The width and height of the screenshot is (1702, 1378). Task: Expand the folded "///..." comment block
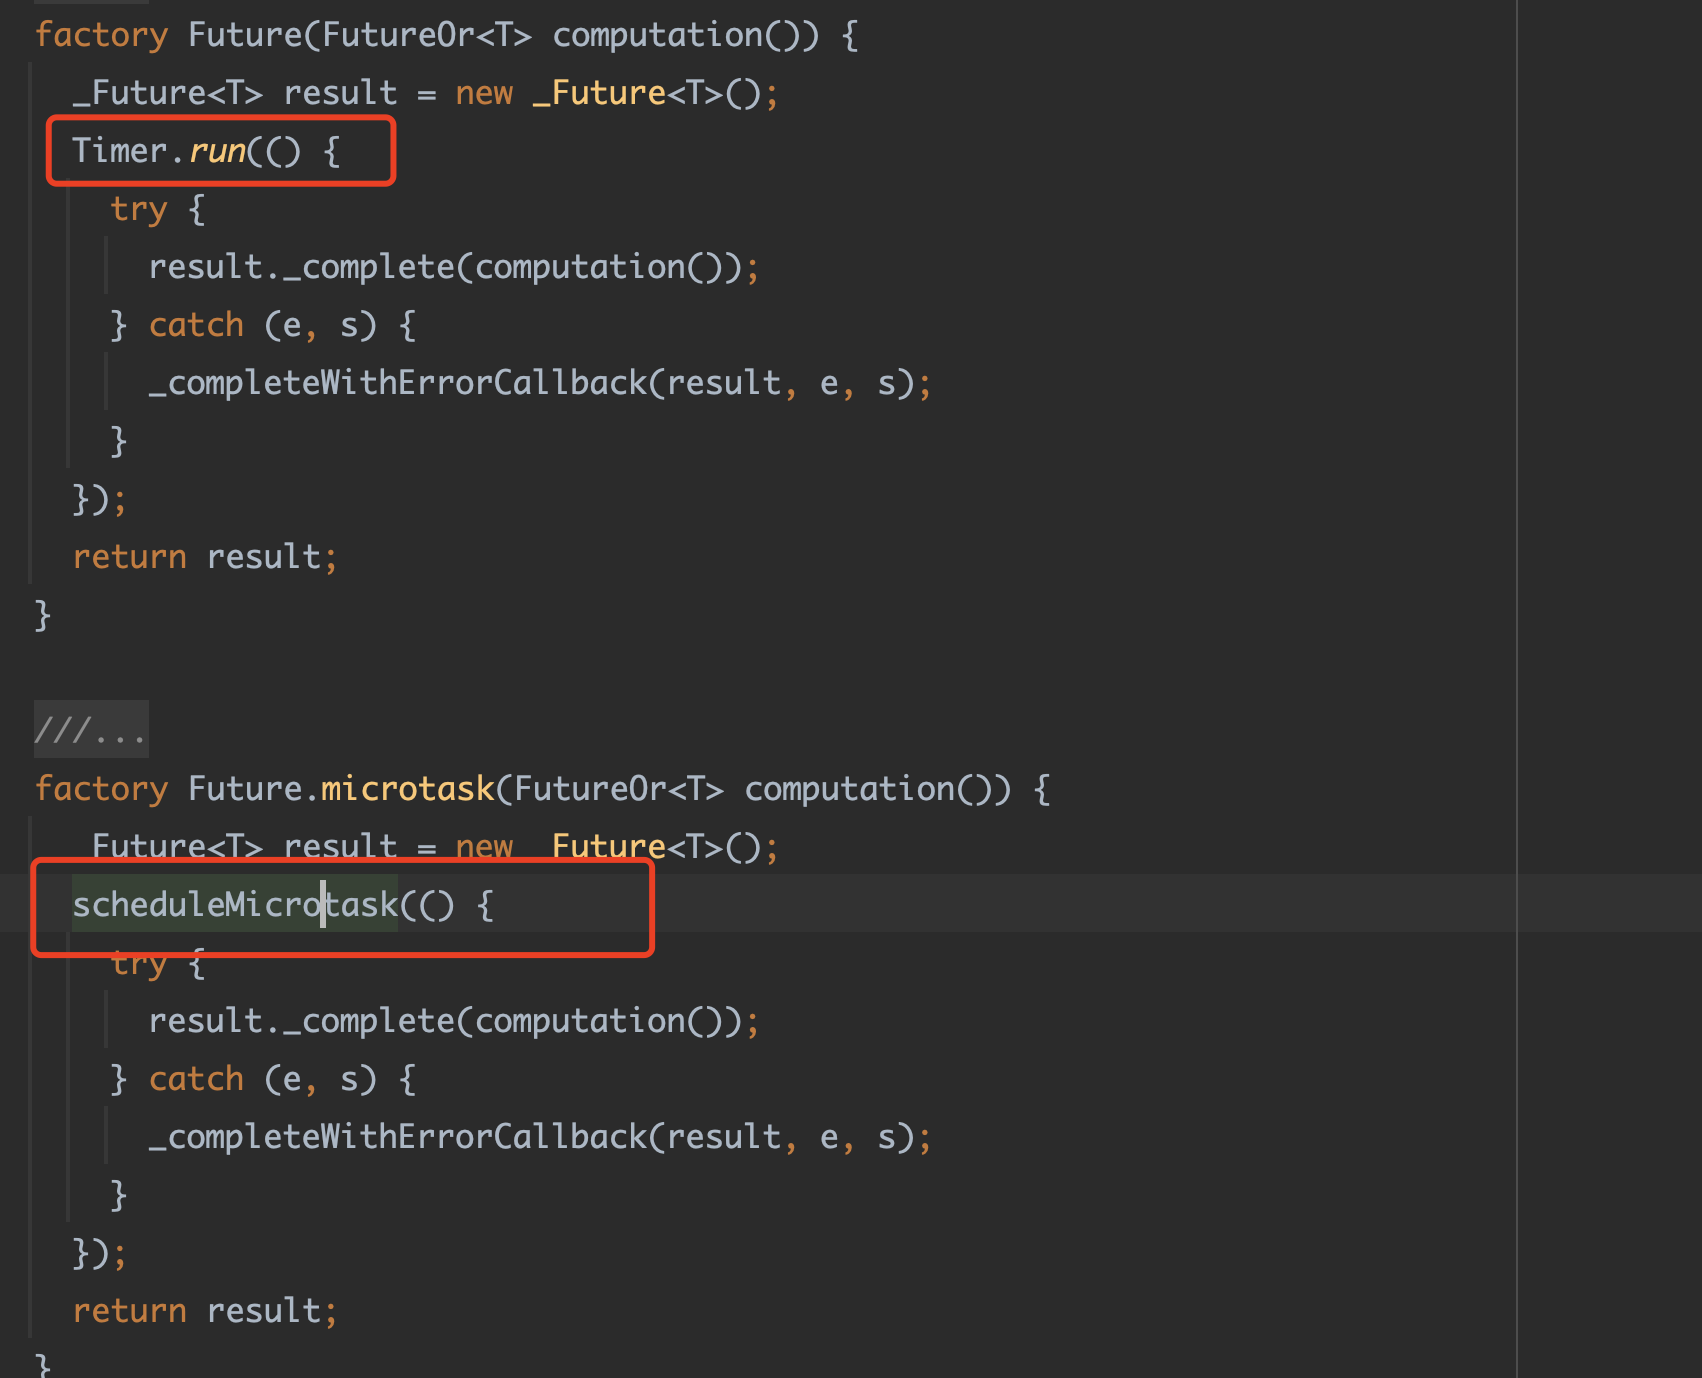tap(91, 730)
